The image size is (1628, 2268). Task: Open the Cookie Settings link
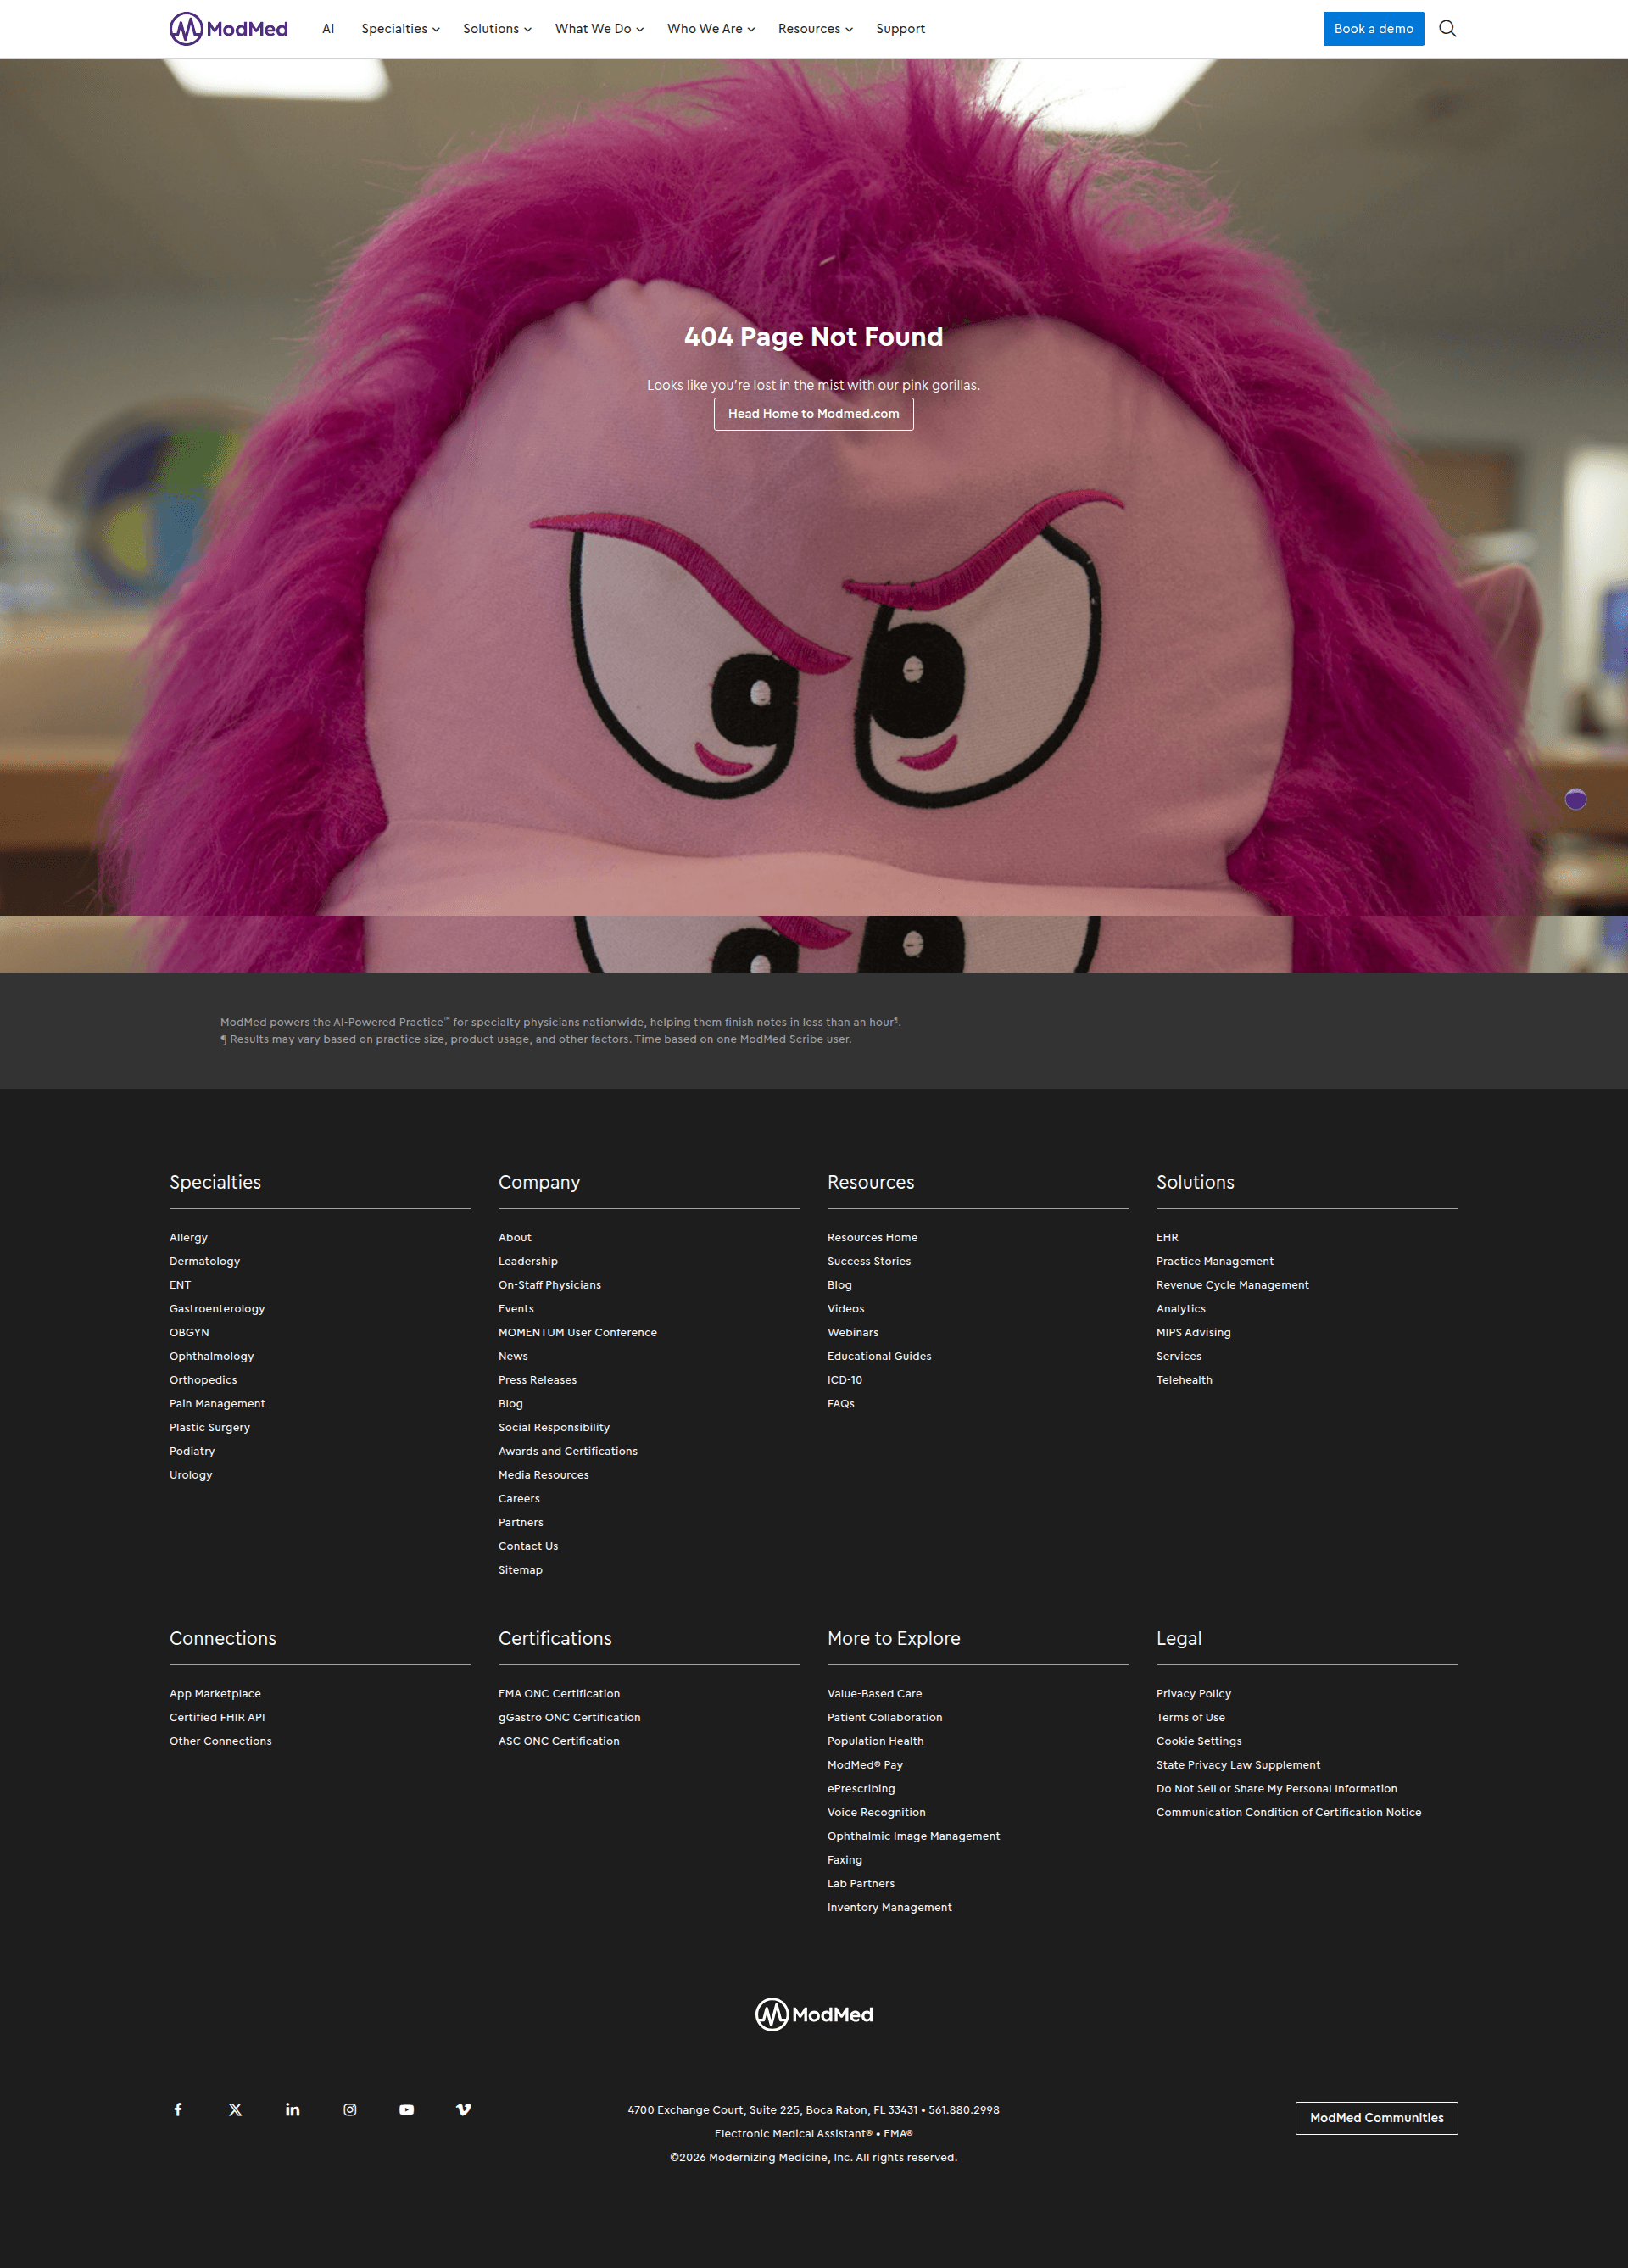click(x=1199, y=1741)
